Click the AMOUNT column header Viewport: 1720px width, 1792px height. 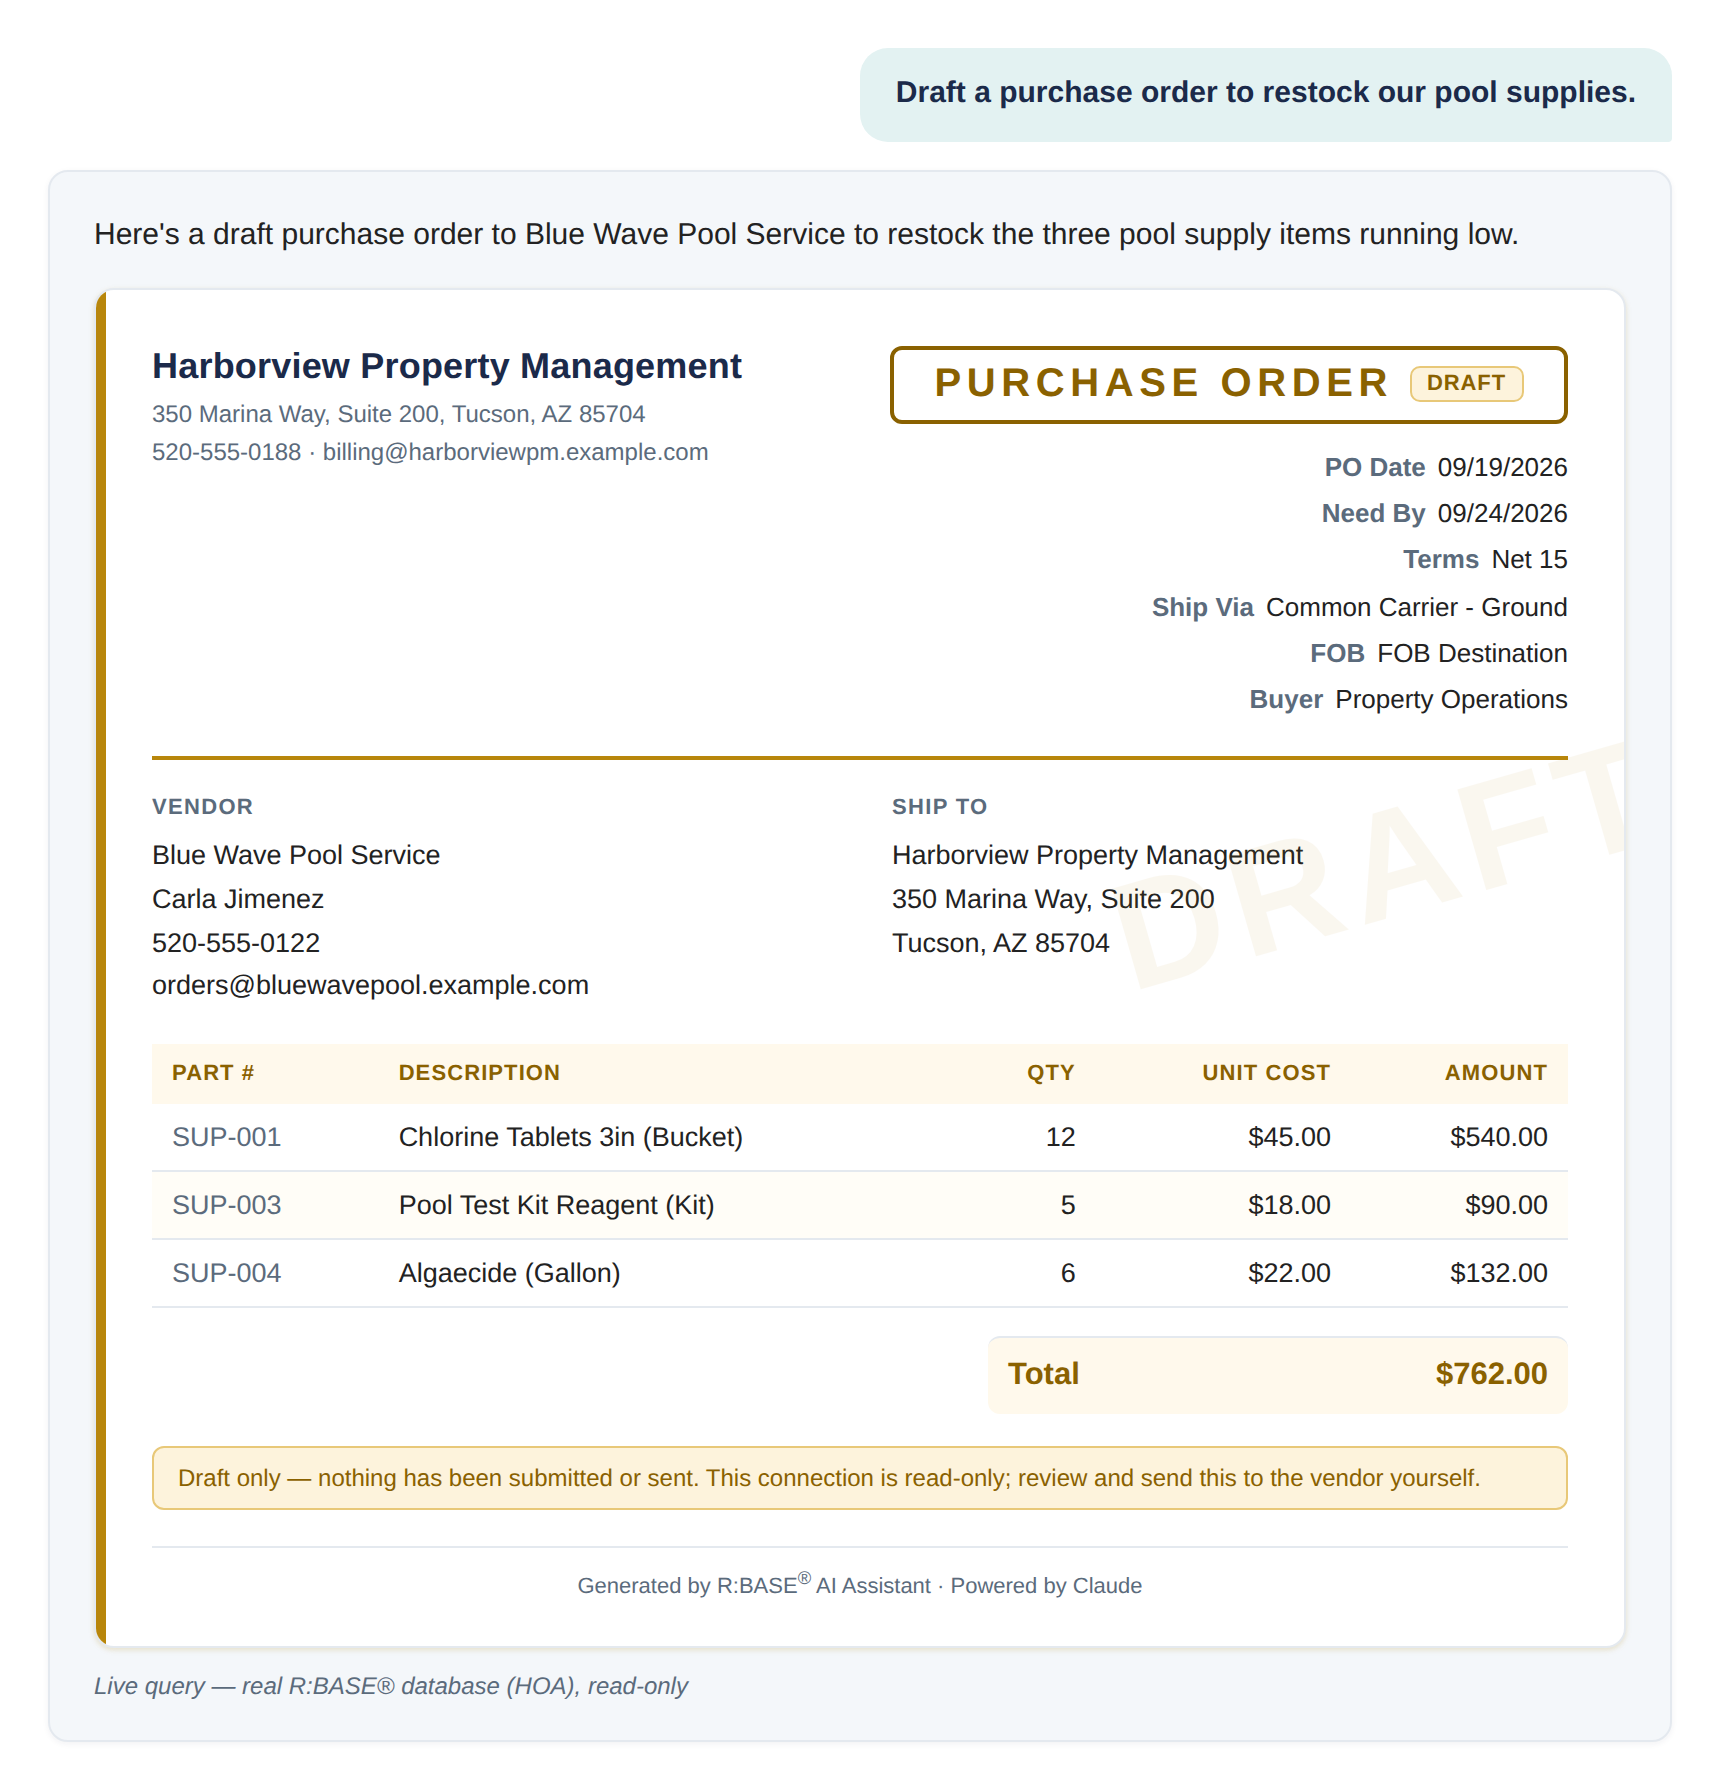click(x=1495, y=1073)
